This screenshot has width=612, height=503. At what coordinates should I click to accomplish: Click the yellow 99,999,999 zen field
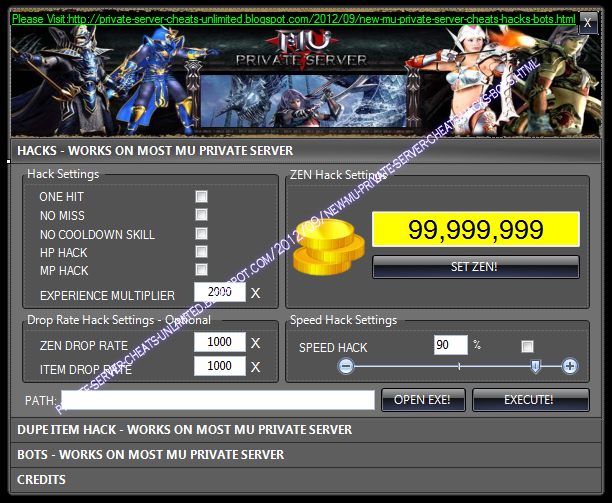[476, 229]
